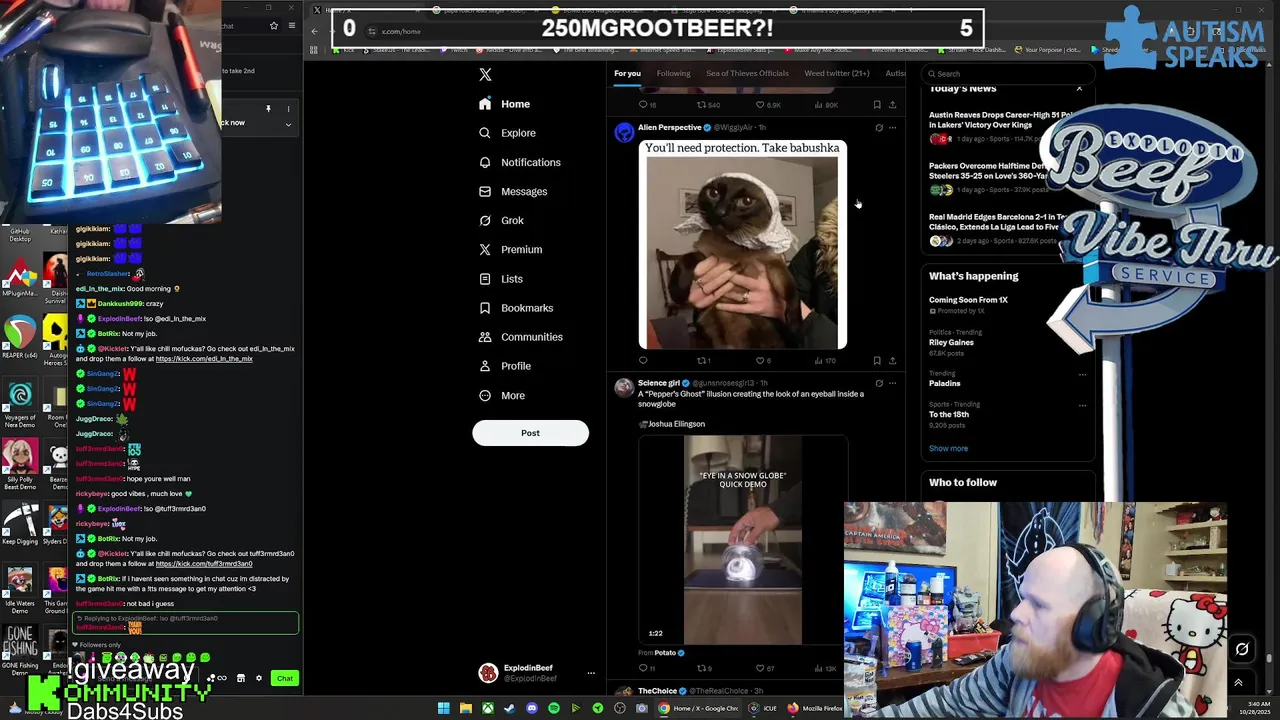Open Science girl post's more options
The image size is (1280, 720).
pyautogui.click(x=893, y=383)
